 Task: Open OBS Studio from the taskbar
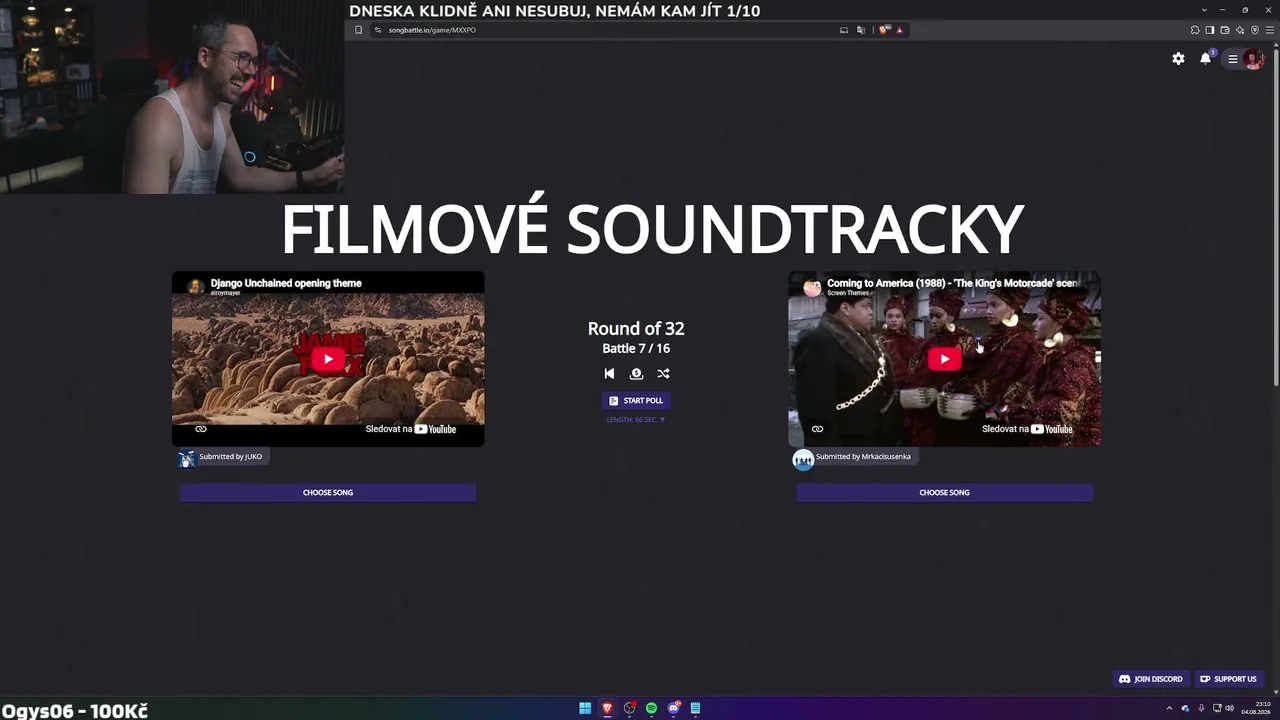click(629, 708)
